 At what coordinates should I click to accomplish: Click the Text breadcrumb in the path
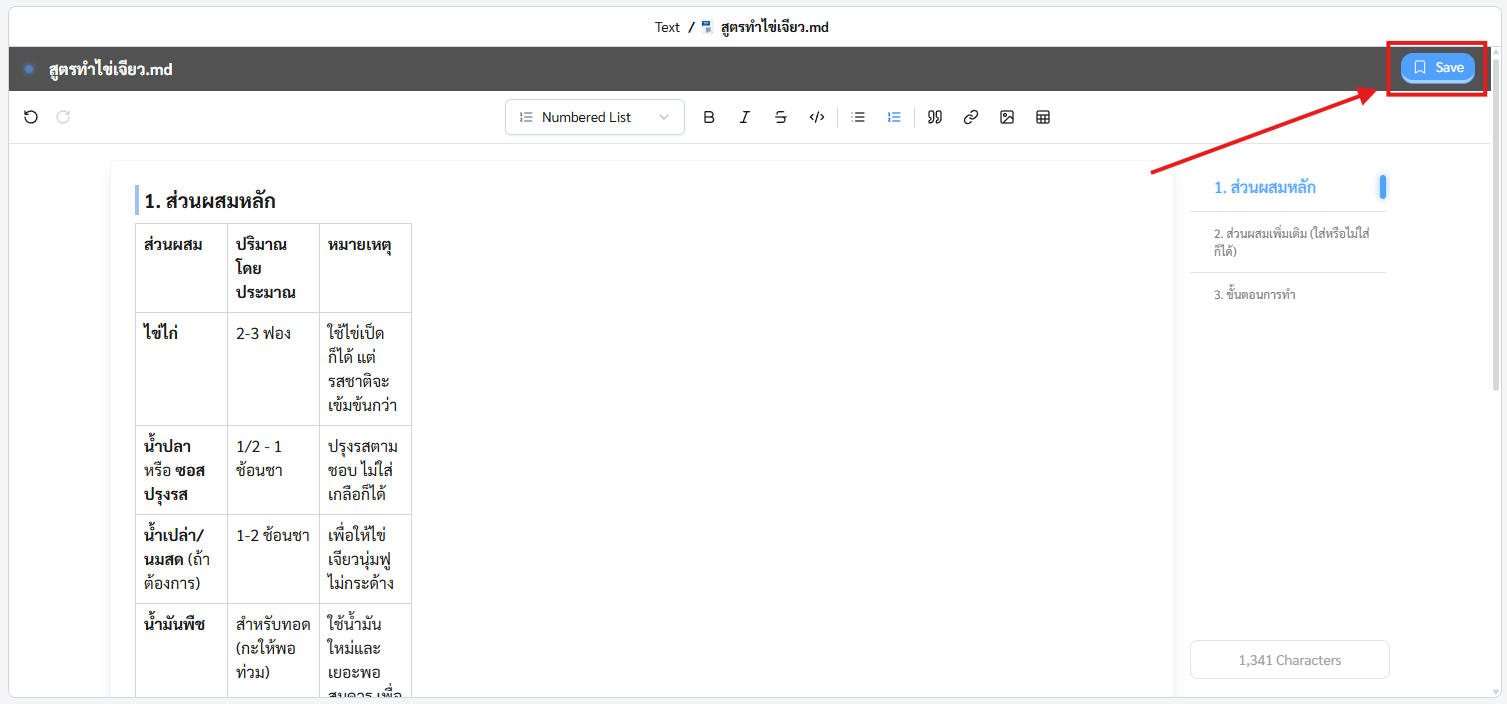pos(667,27)
